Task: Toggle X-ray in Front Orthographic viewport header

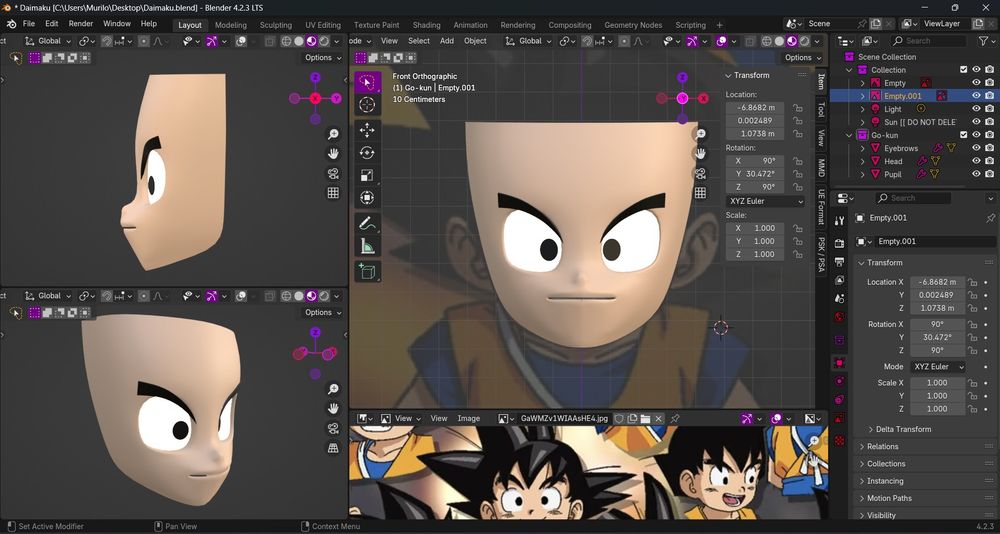Action: 751,41
